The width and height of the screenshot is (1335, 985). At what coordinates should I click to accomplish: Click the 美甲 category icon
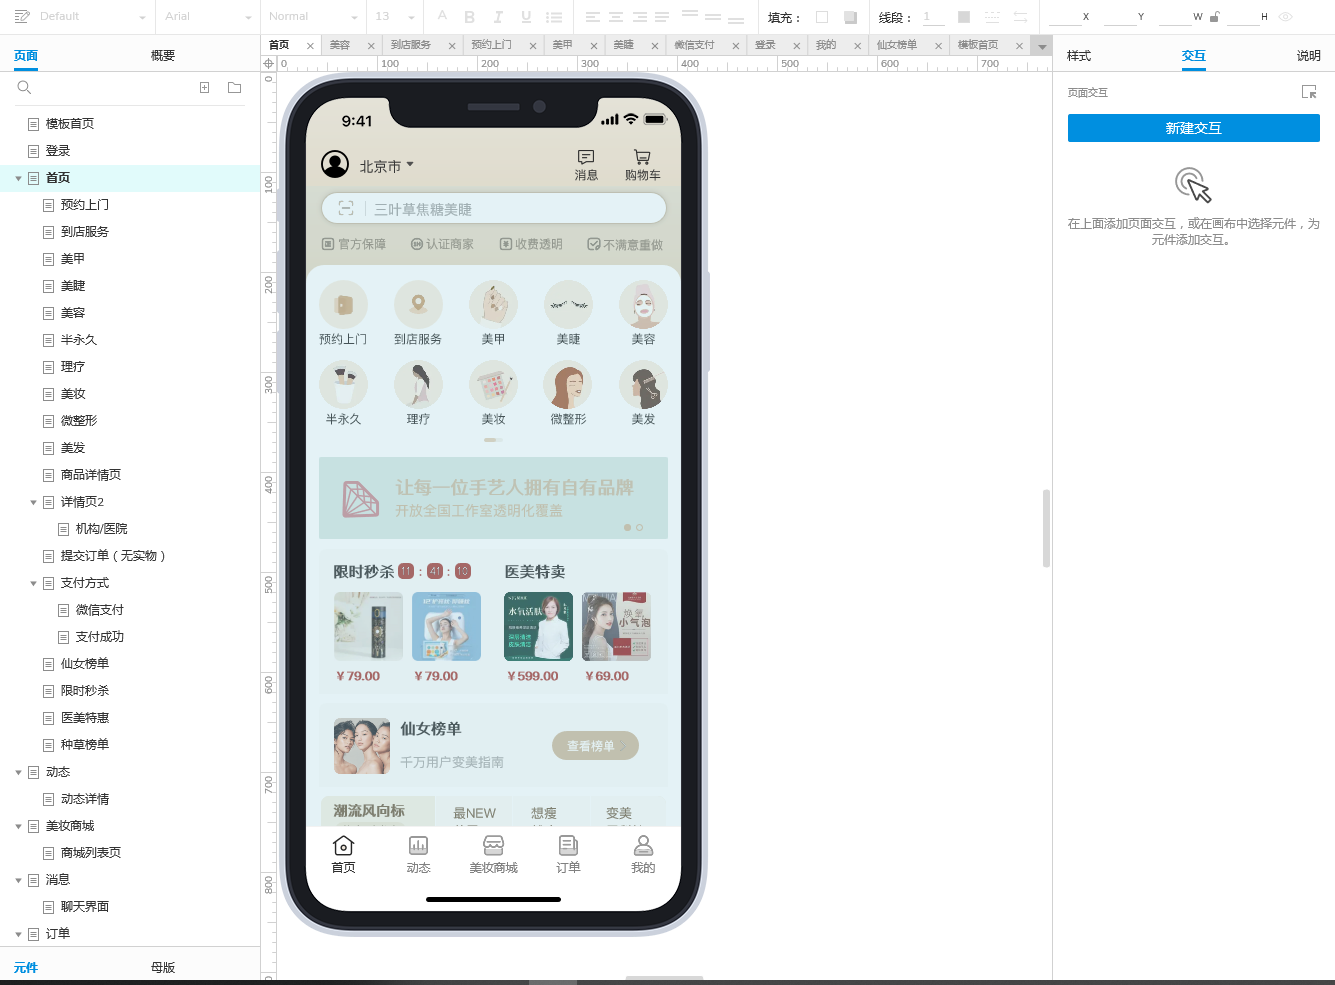tap(493, 304)
